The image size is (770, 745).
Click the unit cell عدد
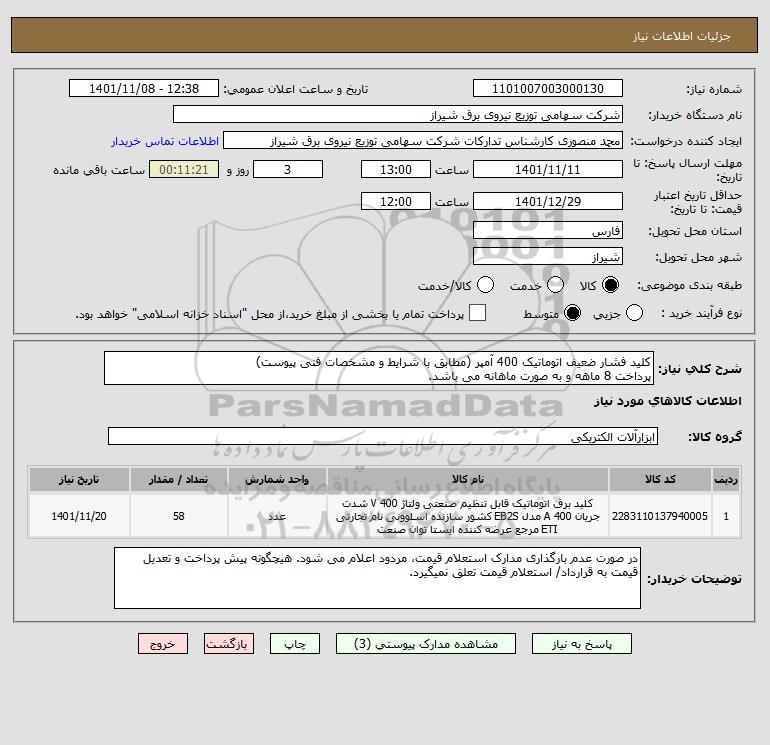pos(277,516)
